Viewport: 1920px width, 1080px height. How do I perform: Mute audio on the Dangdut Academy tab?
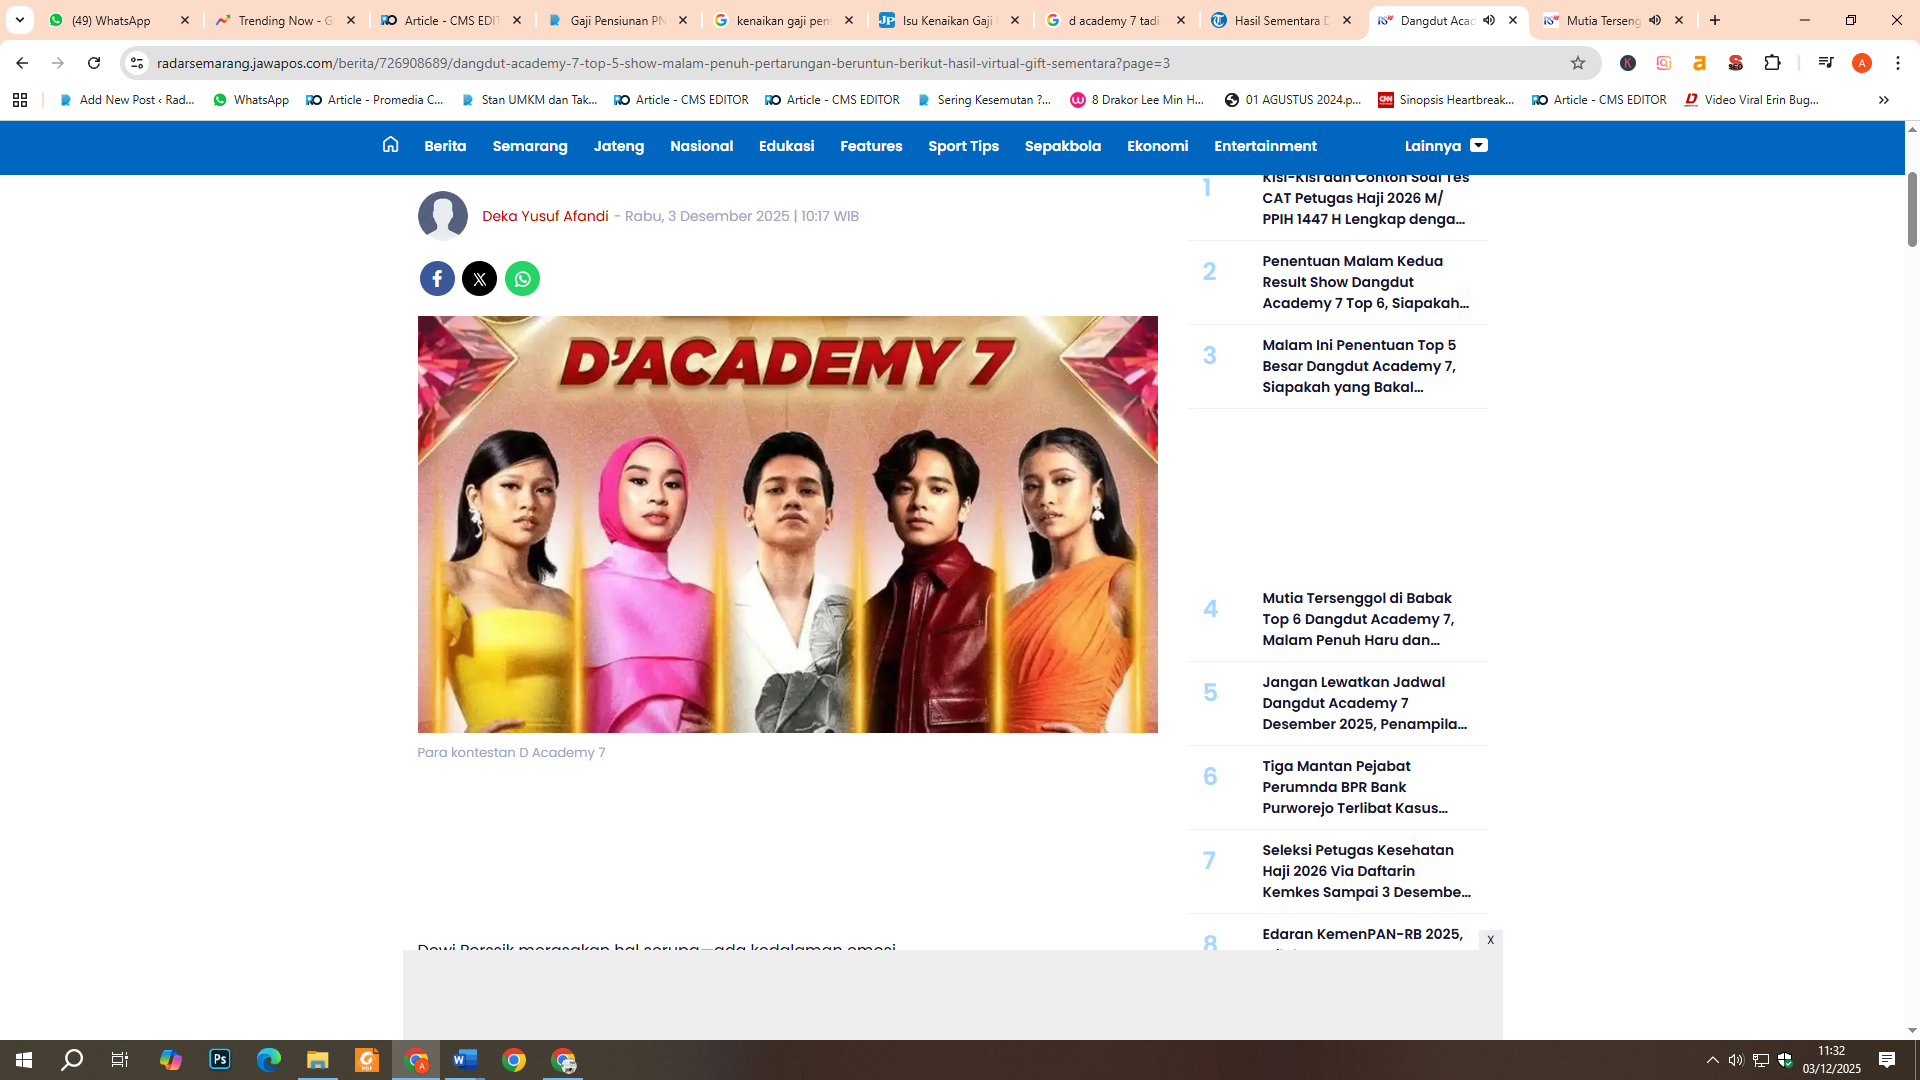(x=1489, y=20)
